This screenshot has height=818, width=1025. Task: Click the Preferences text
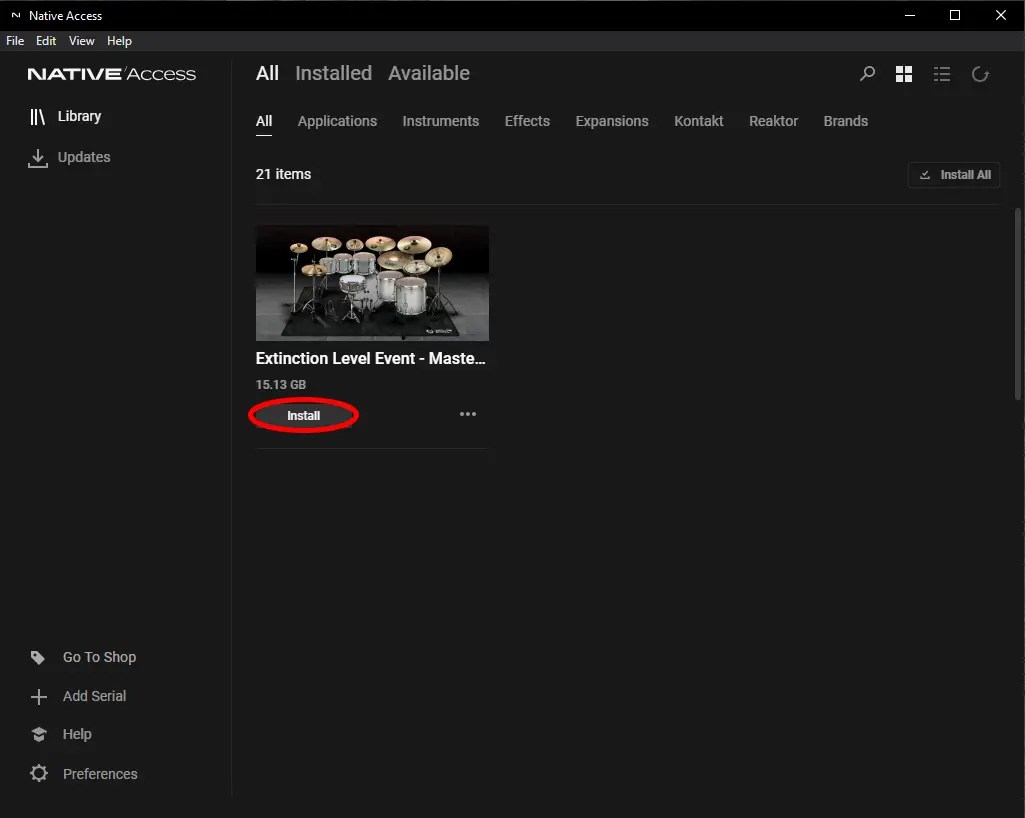coord(100,774)
